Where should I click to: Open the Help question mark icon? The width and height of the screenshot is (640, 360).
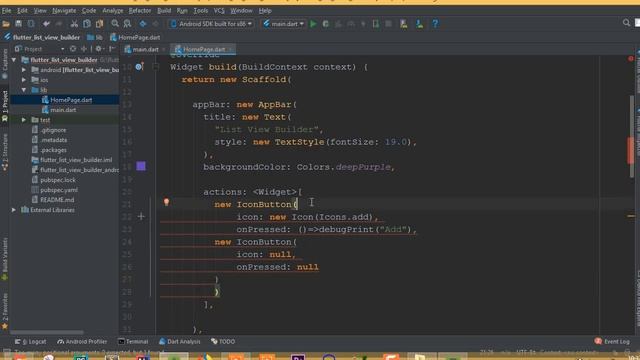[435, 24]
